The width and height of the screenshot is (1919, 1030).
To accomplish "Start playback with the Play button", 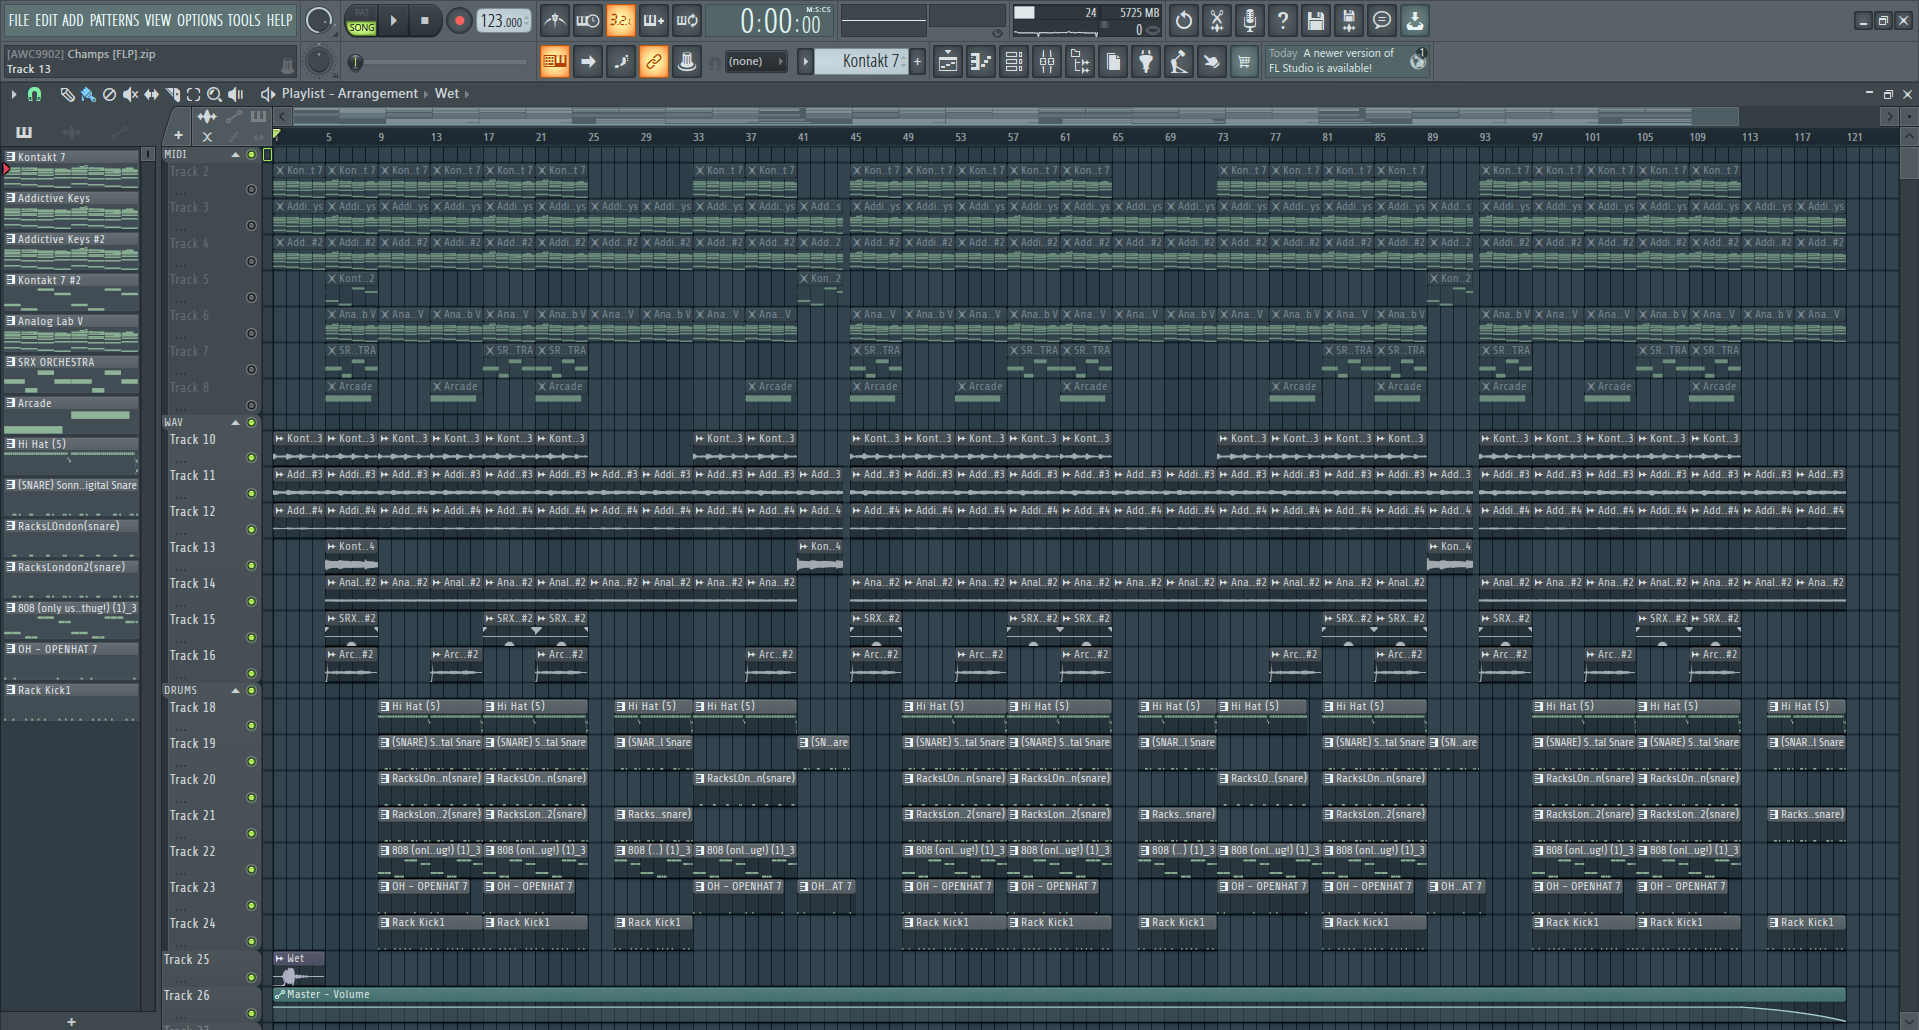I will coord(393,20).
